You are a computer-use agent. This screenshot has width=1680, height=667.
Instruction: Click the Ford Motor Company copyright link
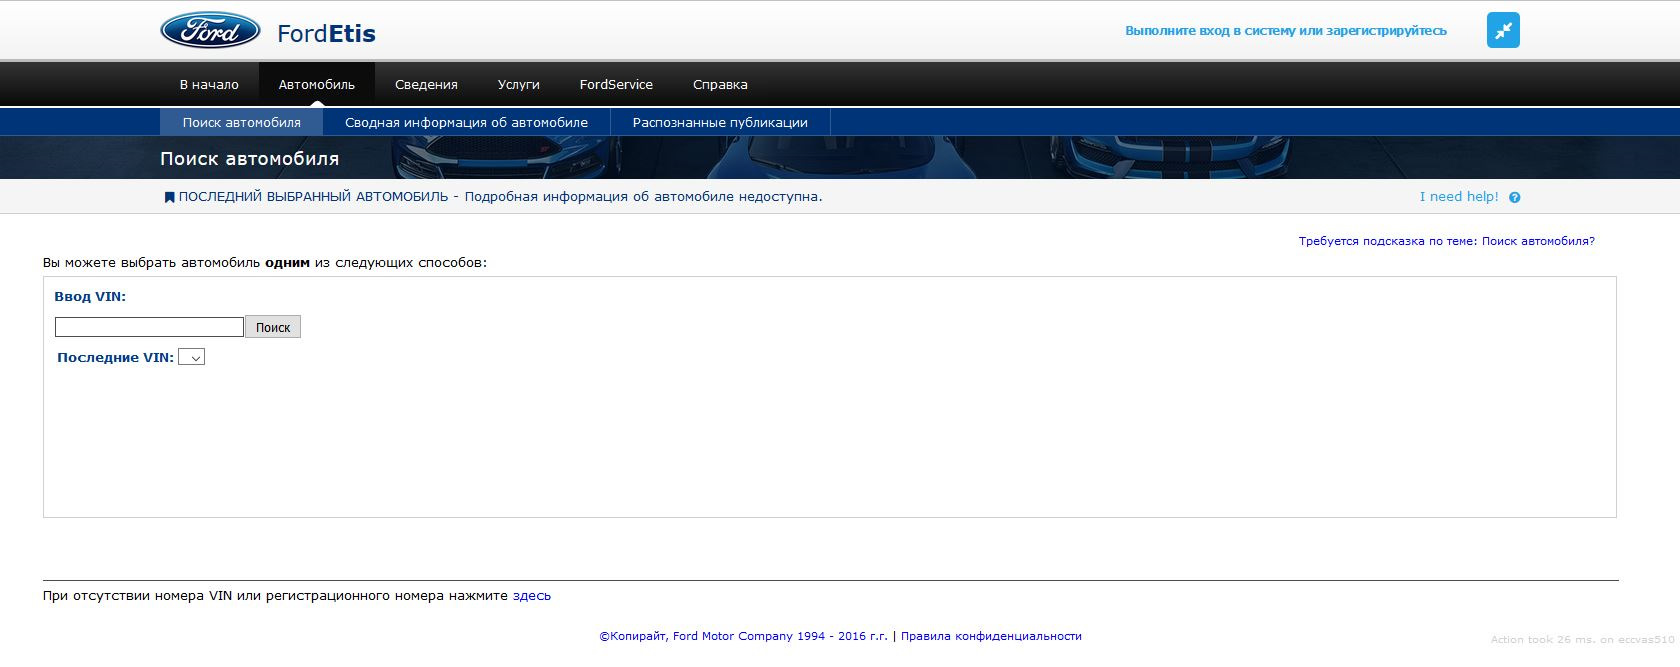(x=743, y=636)
